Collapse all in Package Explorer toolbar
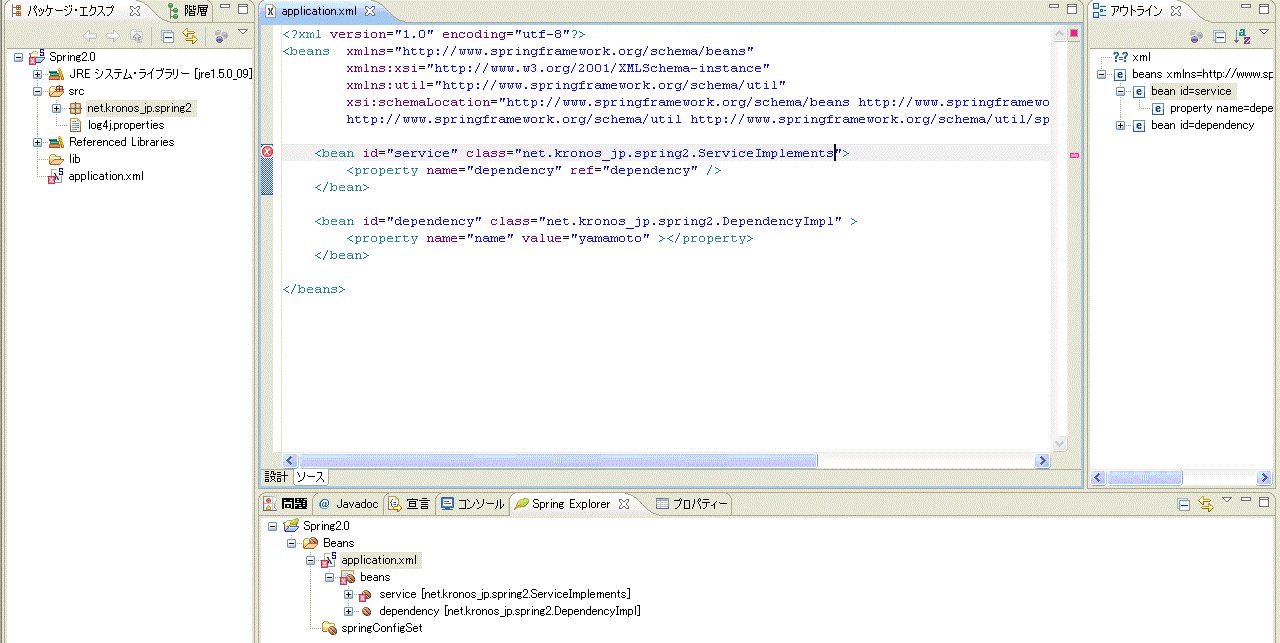Viewport: 1280px width, 643px height. [168, 36]
